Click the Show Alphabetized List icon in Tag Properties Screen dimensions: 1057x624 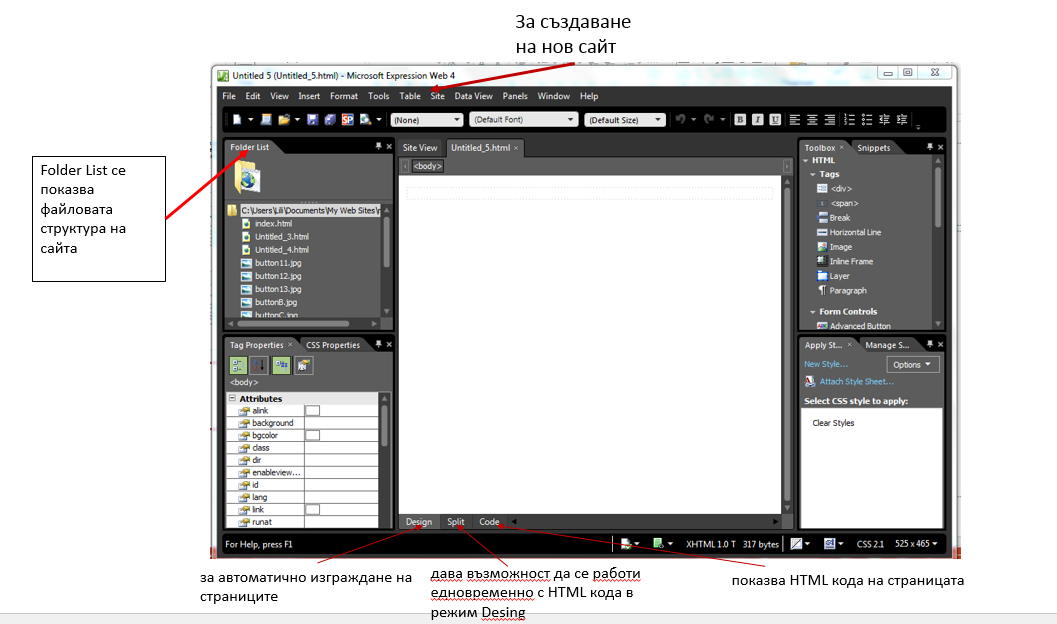259,365
